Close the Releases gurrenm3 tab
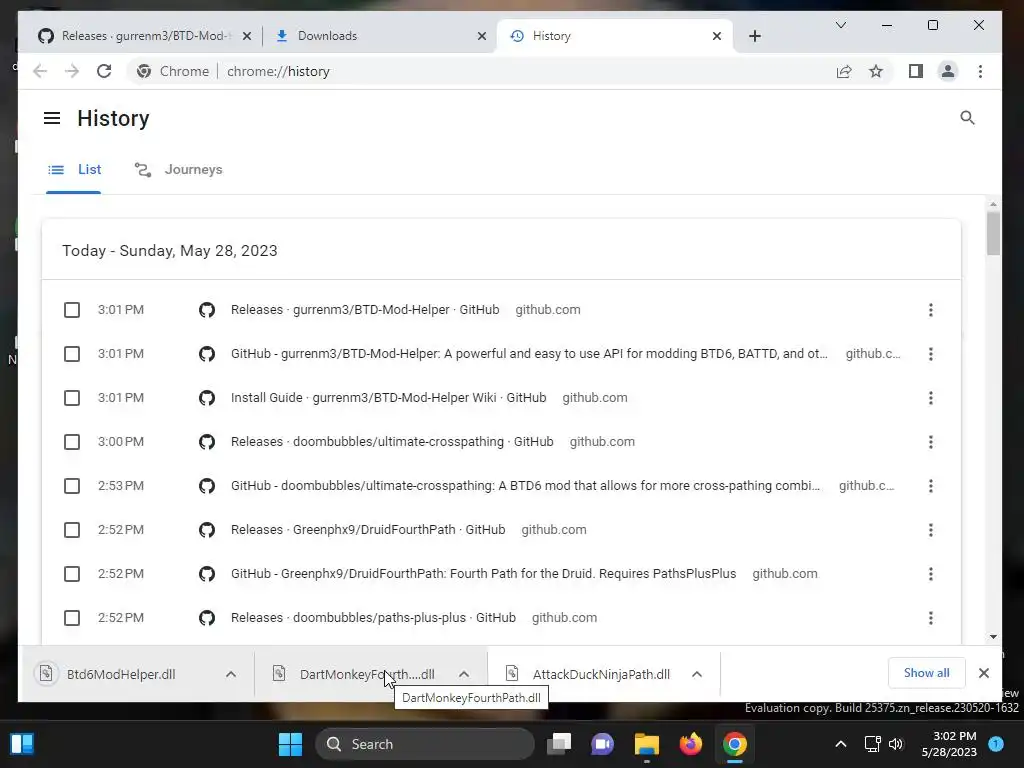The image size is (1024, 768). 247,36
